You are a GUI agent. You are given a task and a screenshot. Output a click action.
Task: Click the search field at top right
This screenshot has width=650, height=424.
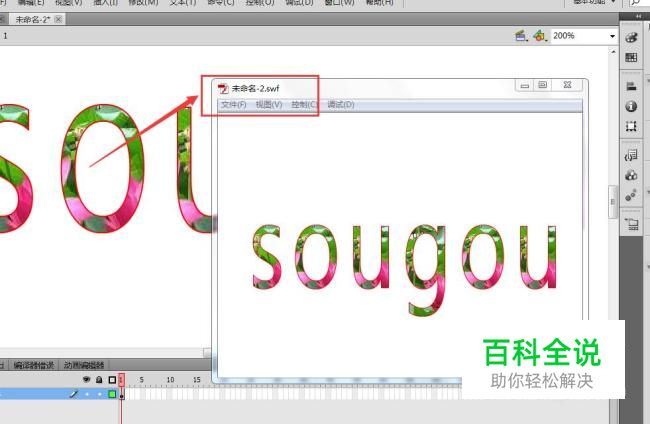[638, 2]
